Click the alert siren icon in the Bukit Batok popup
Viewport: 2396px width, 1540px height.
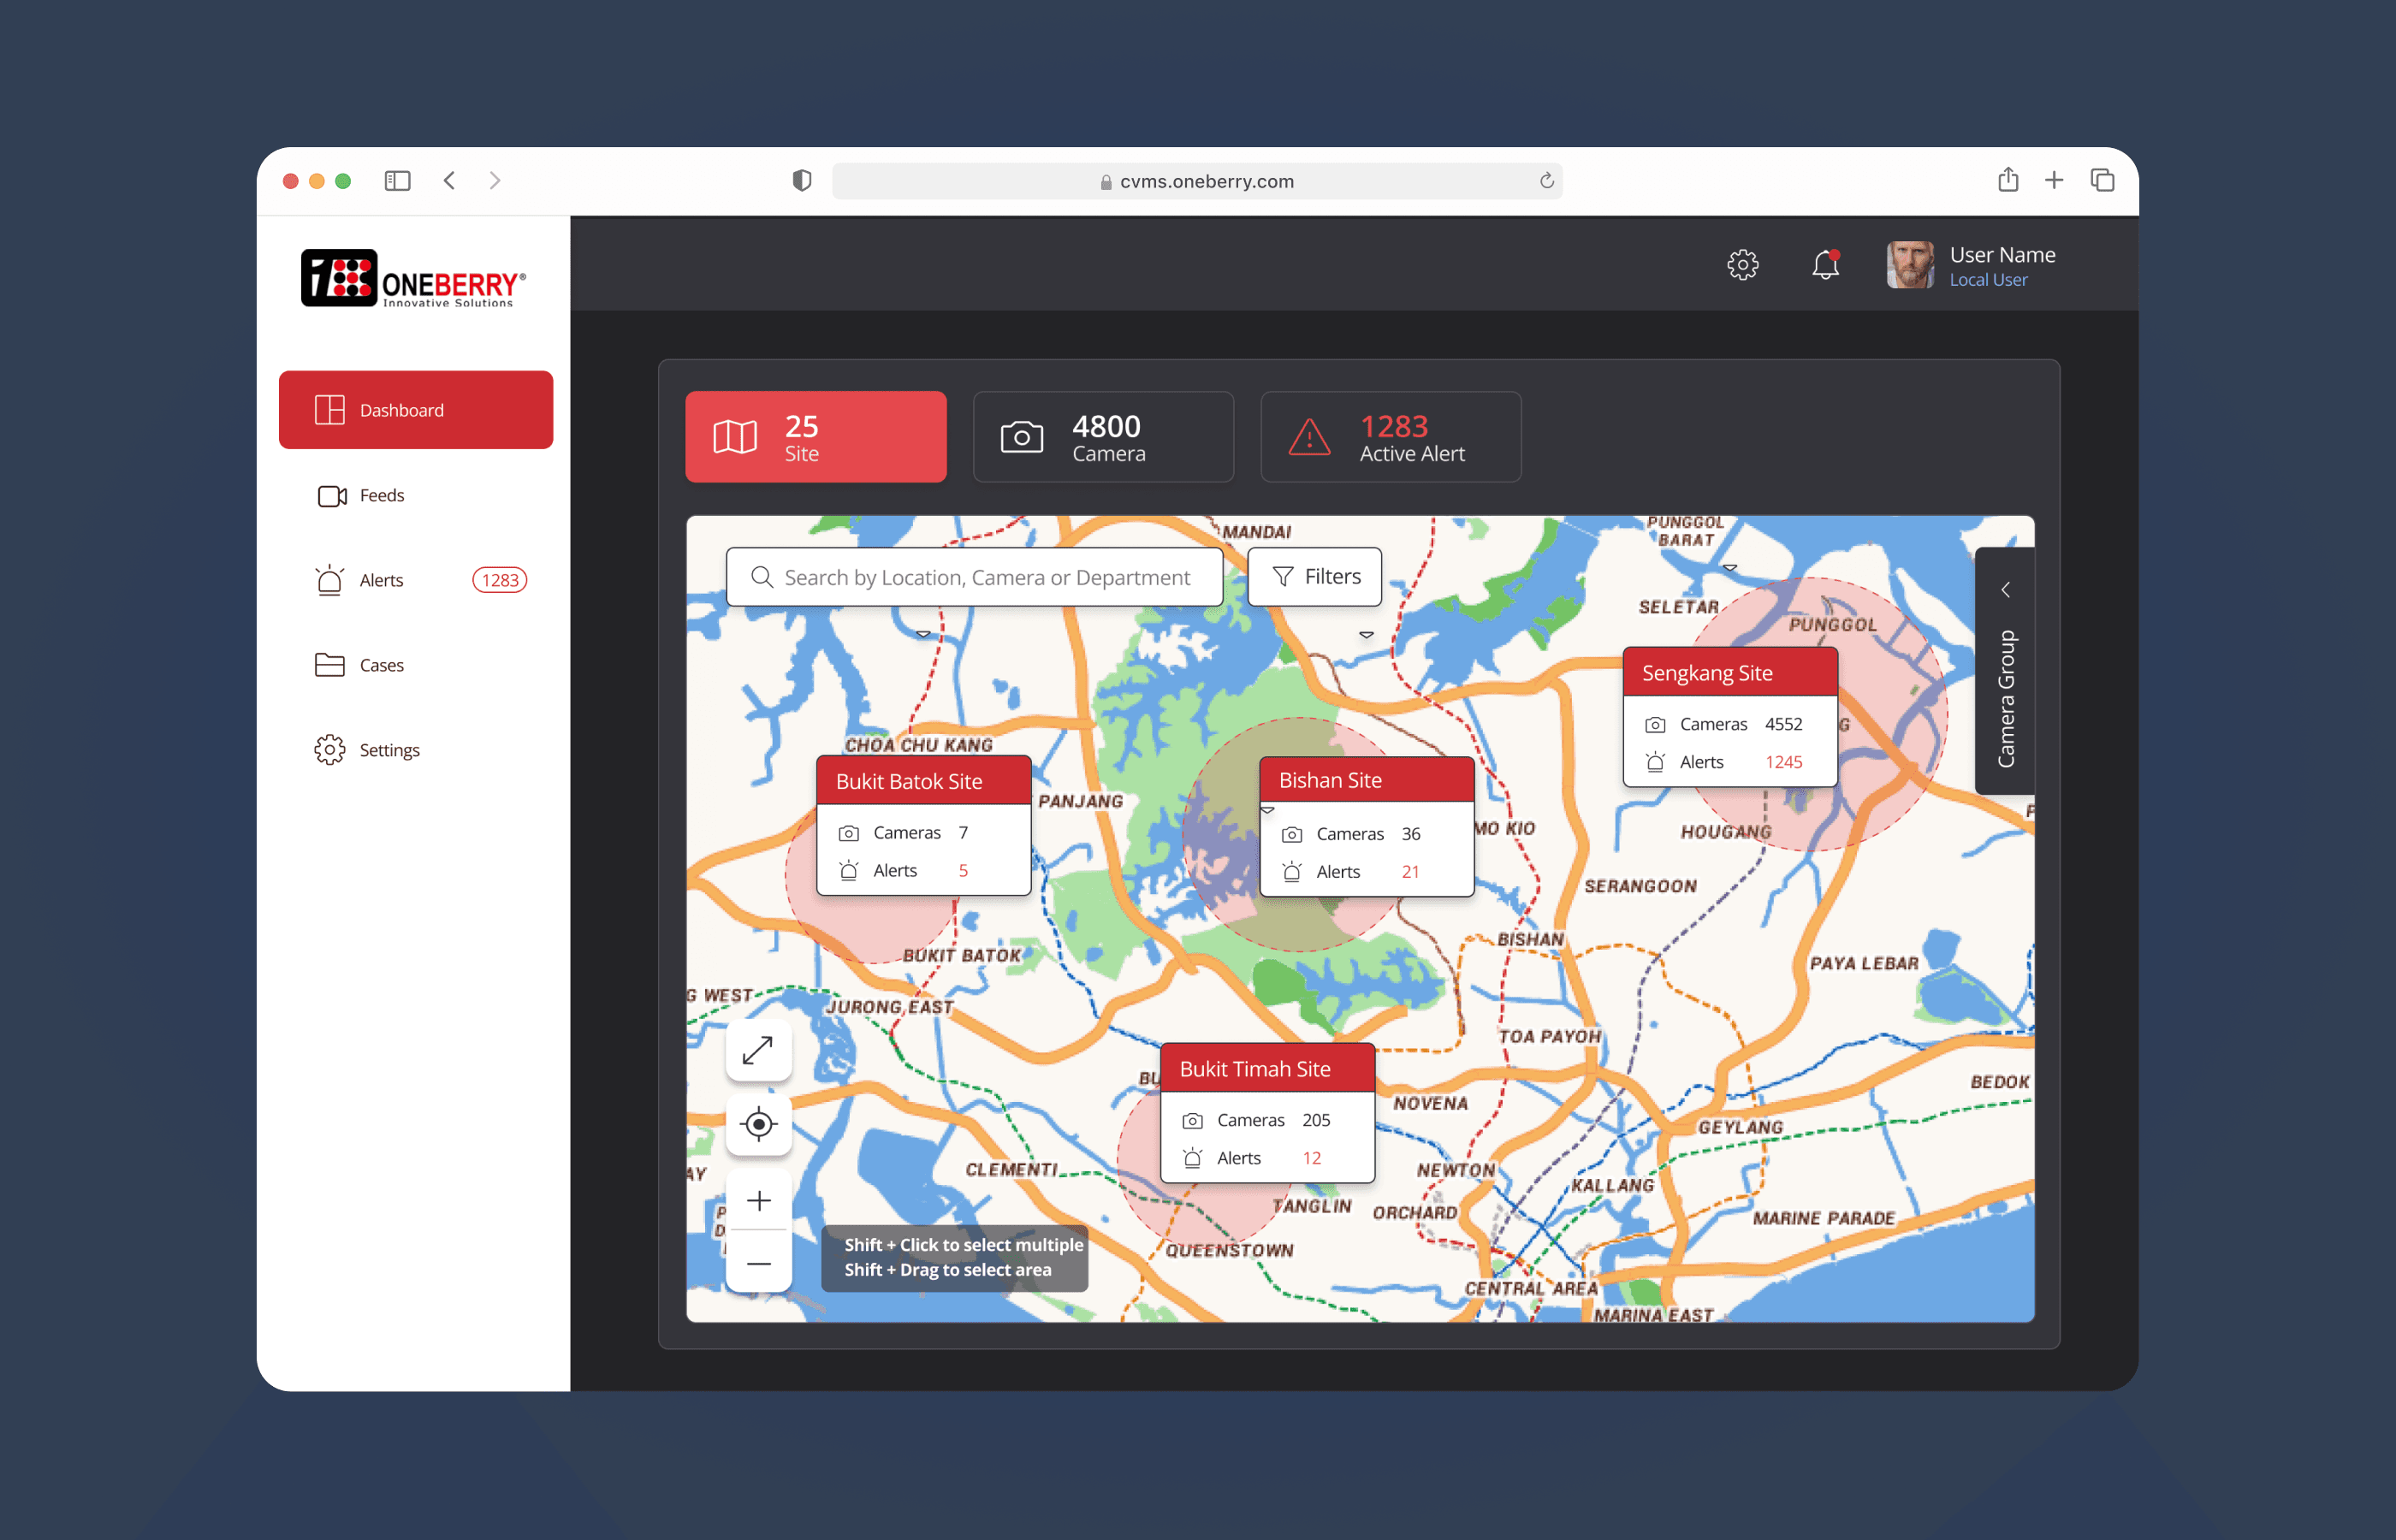(x=849, y=870)
